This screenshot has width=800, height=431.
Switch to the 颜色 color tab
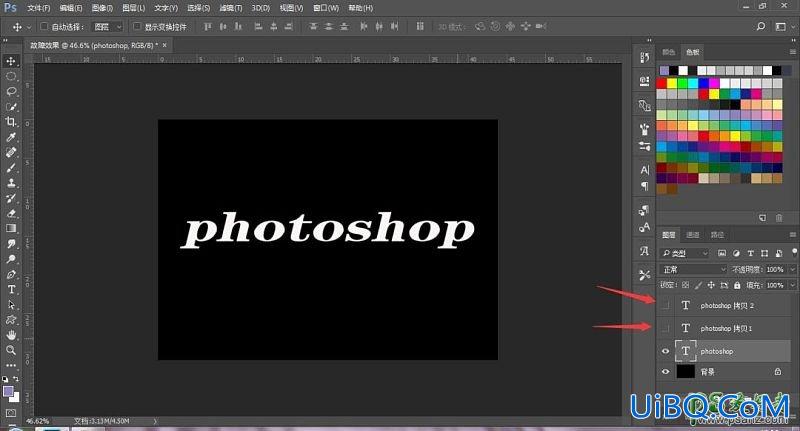pyautogui.click(x=668, y=52)
